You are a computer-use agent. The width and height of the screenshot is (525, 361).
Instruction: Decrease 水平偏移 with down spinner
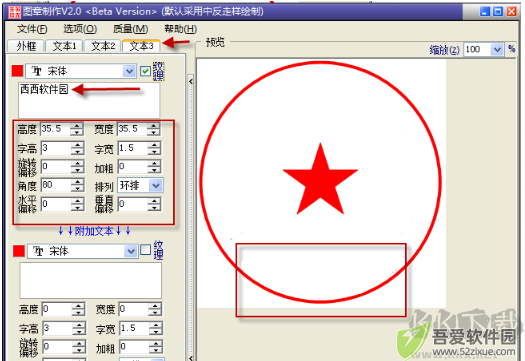tap(78, 207)
